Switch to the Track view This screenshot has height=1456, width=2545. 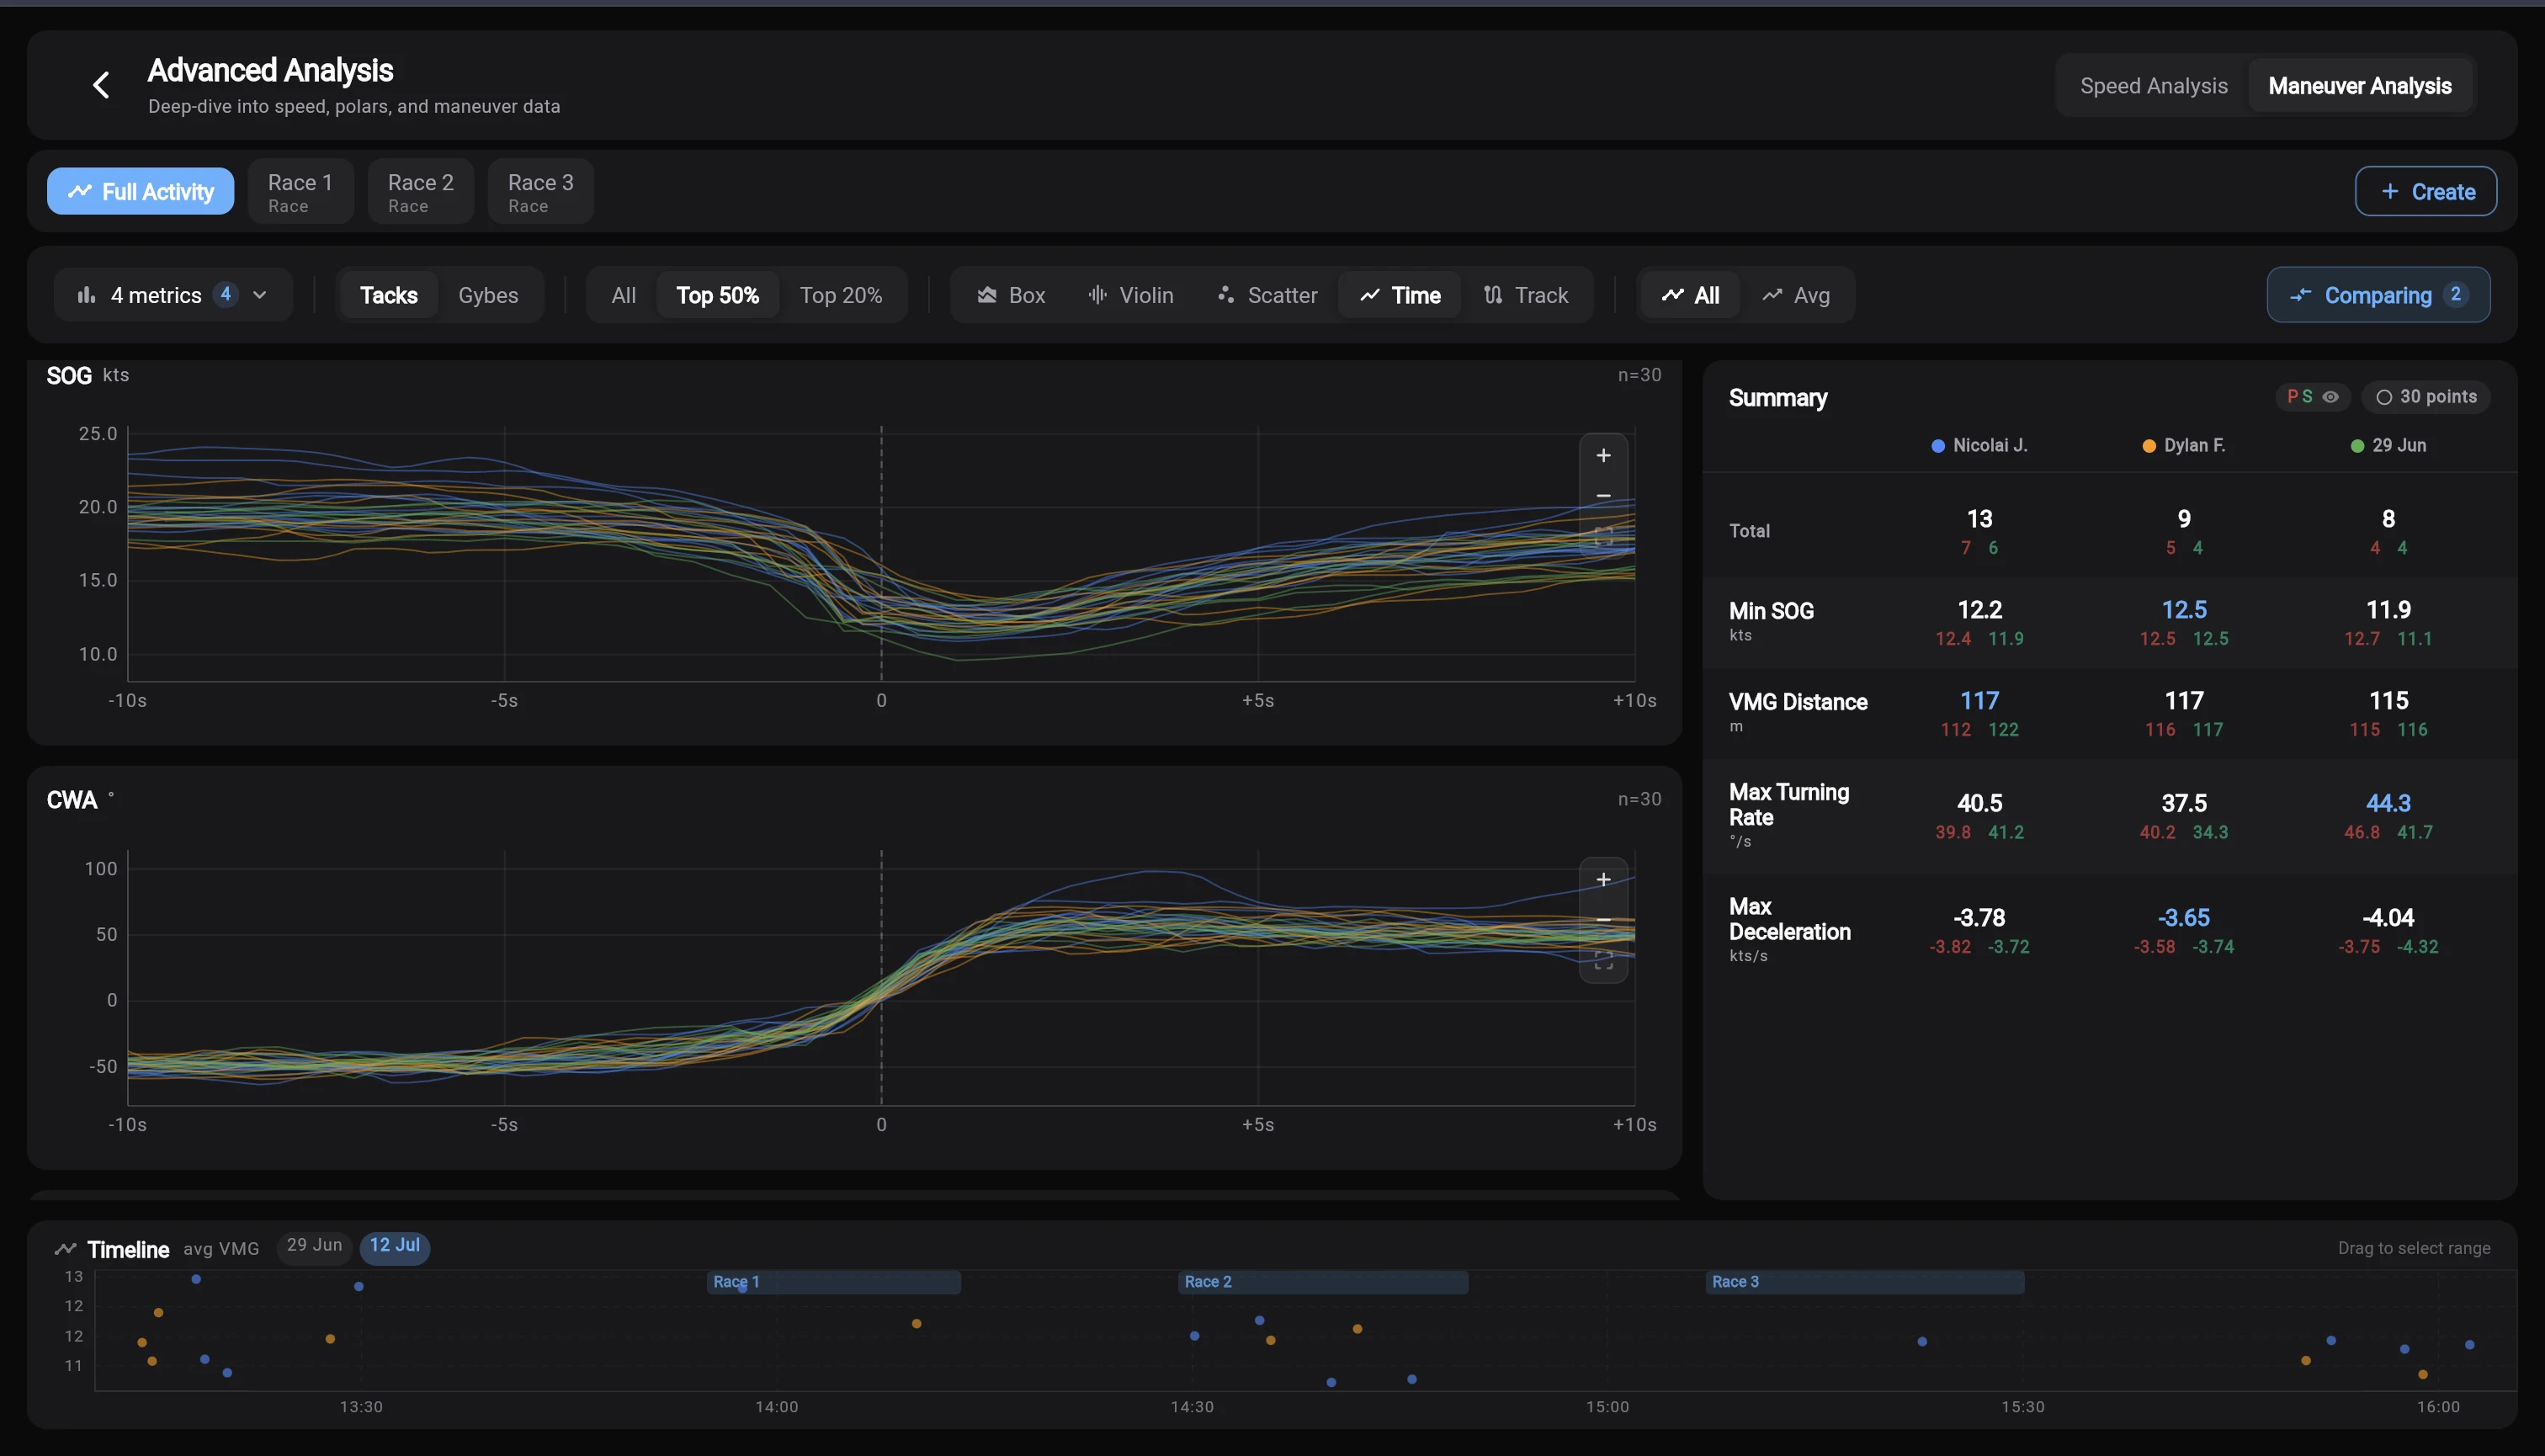point(1526,295)
